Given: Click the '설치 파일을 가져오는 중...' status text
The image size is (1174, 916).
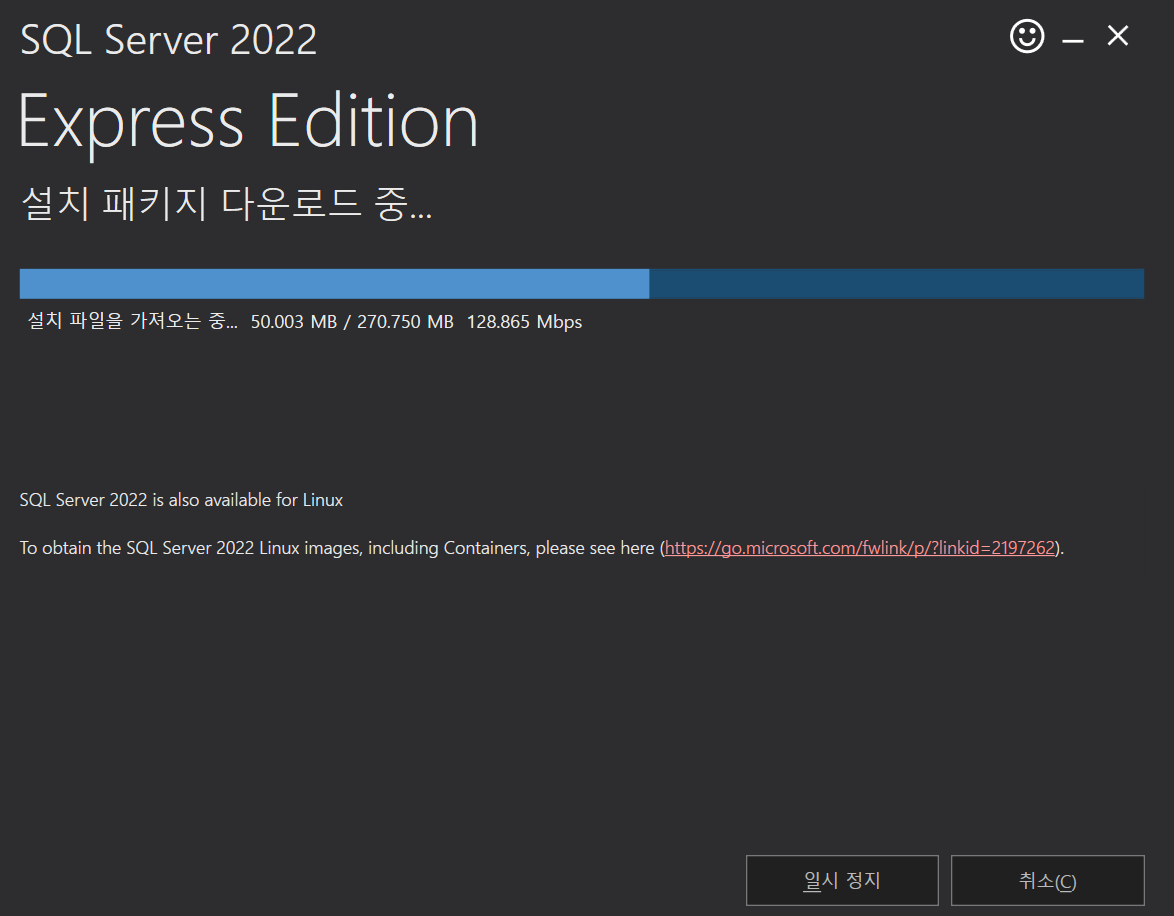Looking at the screenshot, I should point(133,321).
